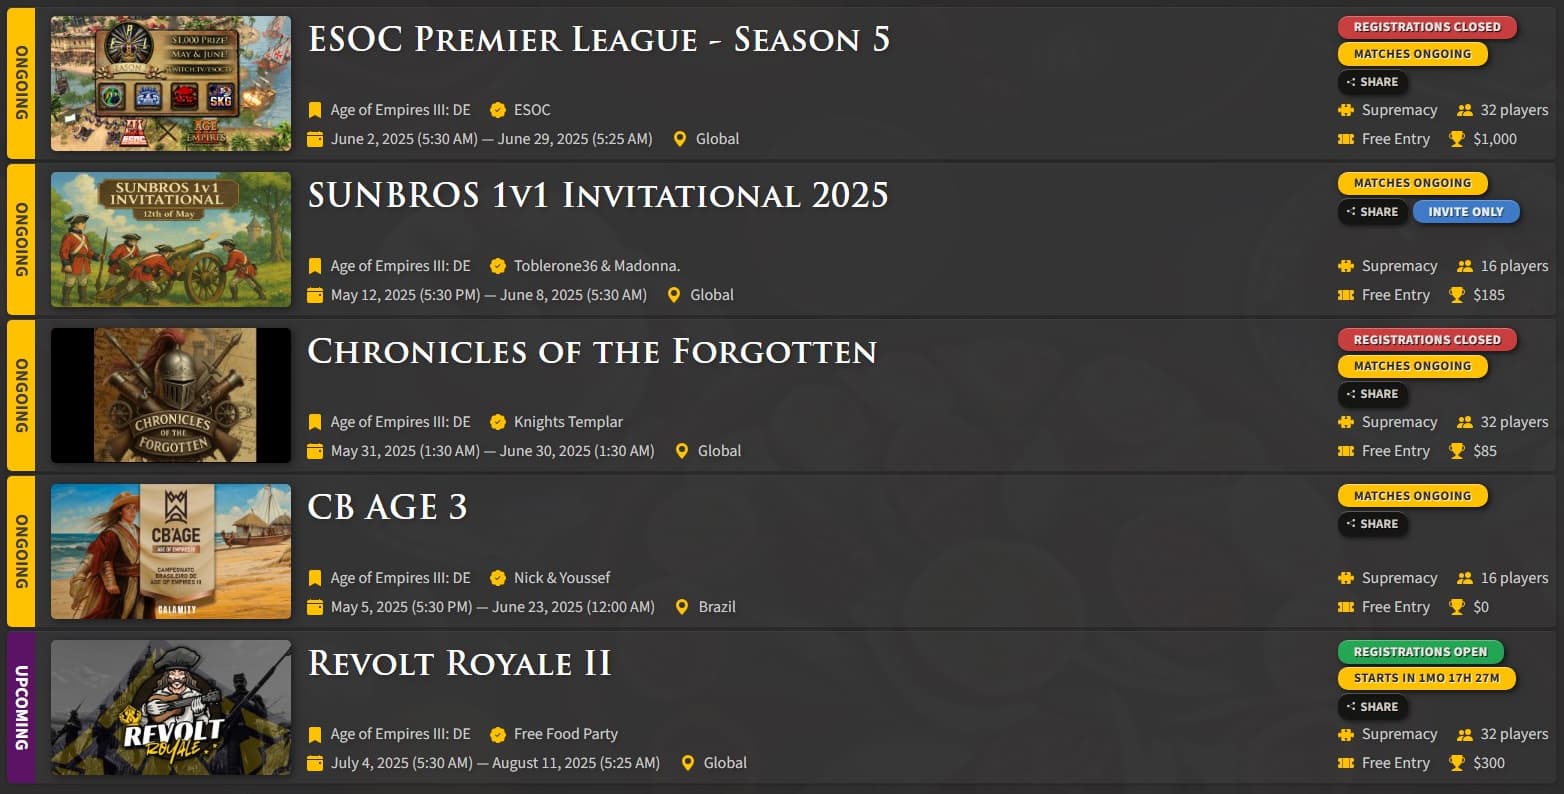Click location pin icon next to Brazil
The height and width of the screenshot is (794, 1564).
coord(682,607)
